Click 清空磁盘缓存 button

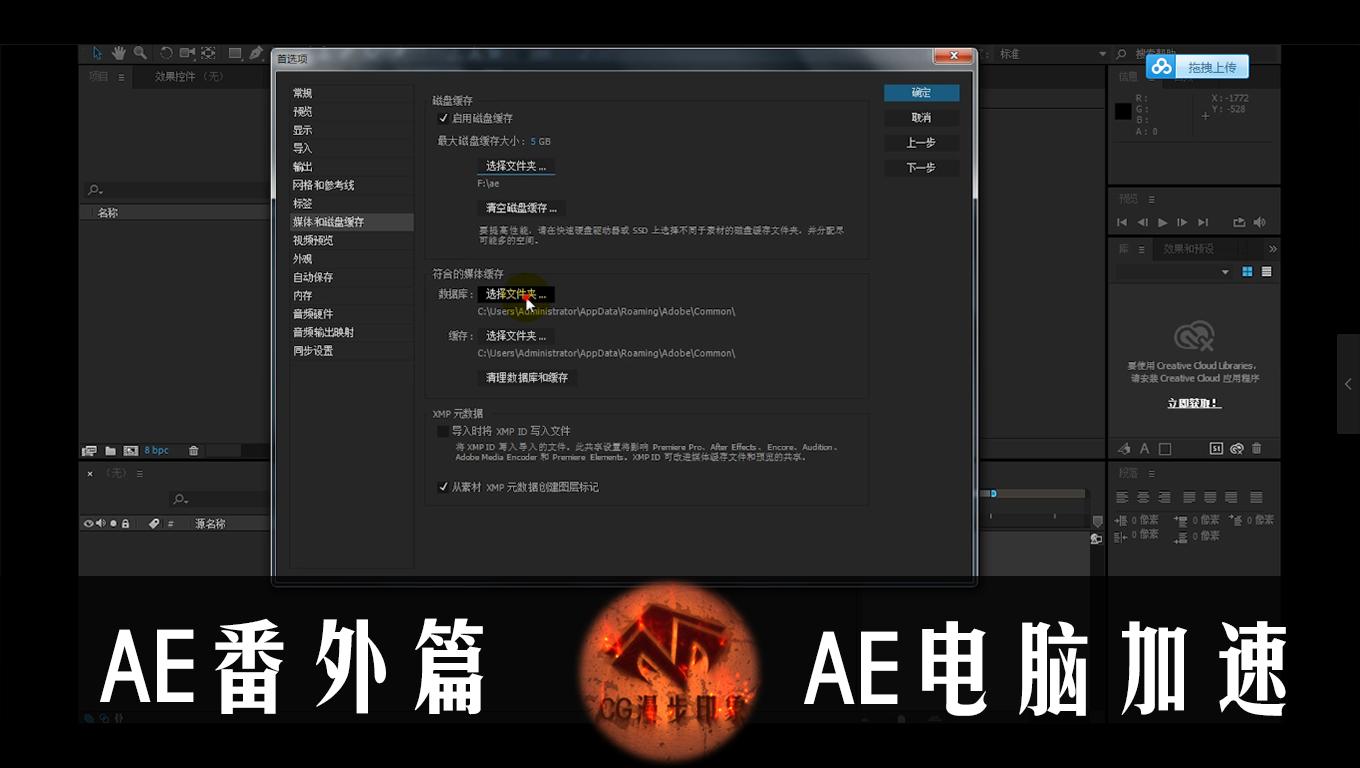(x=521, y=208)
